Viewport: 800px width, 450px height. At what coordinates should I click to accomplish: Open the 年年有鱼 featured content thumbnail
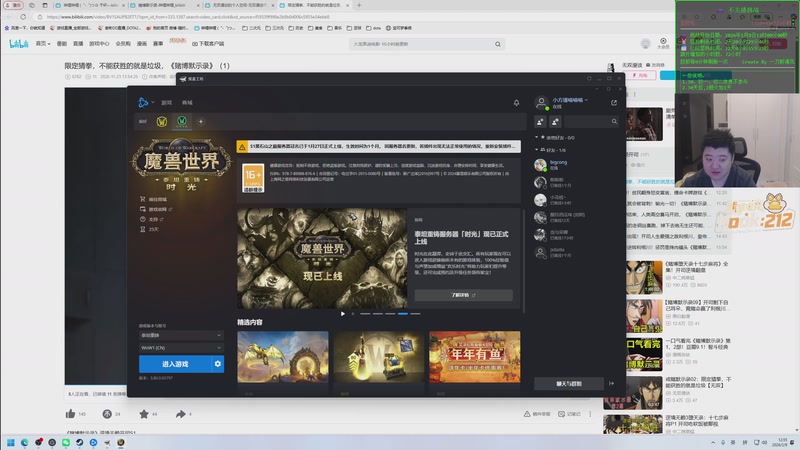(x=474, y=357)
